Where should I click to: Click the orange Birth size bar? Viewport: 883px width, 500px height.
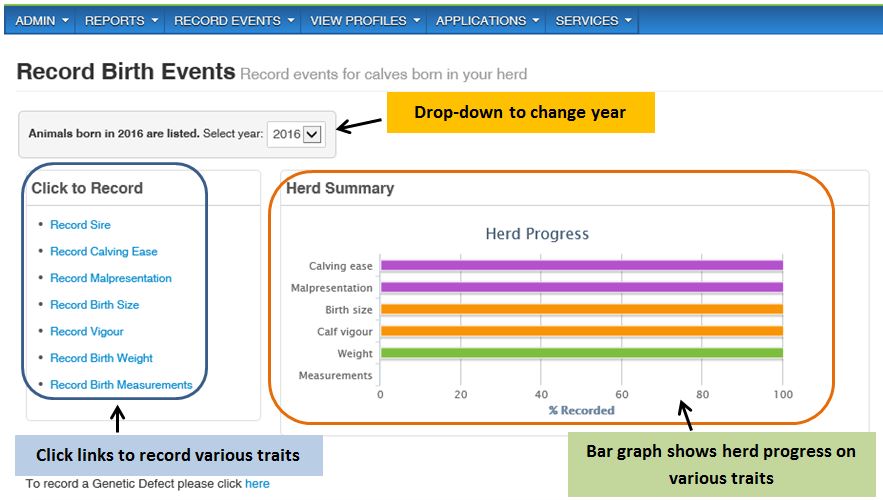582,309
